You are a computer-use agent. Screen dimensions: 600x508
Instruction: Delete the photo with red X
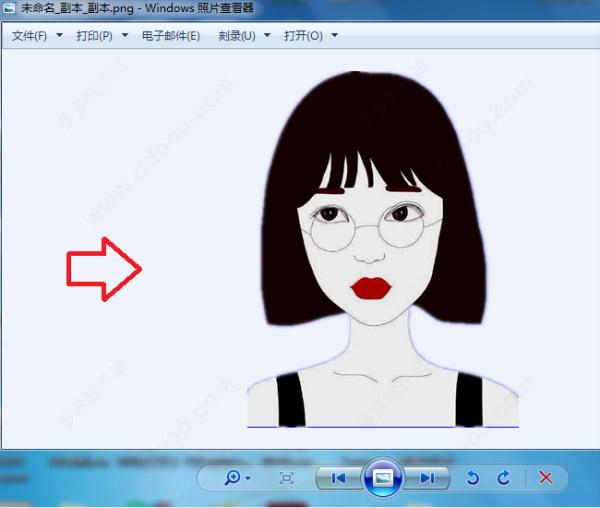pos(545,477)
